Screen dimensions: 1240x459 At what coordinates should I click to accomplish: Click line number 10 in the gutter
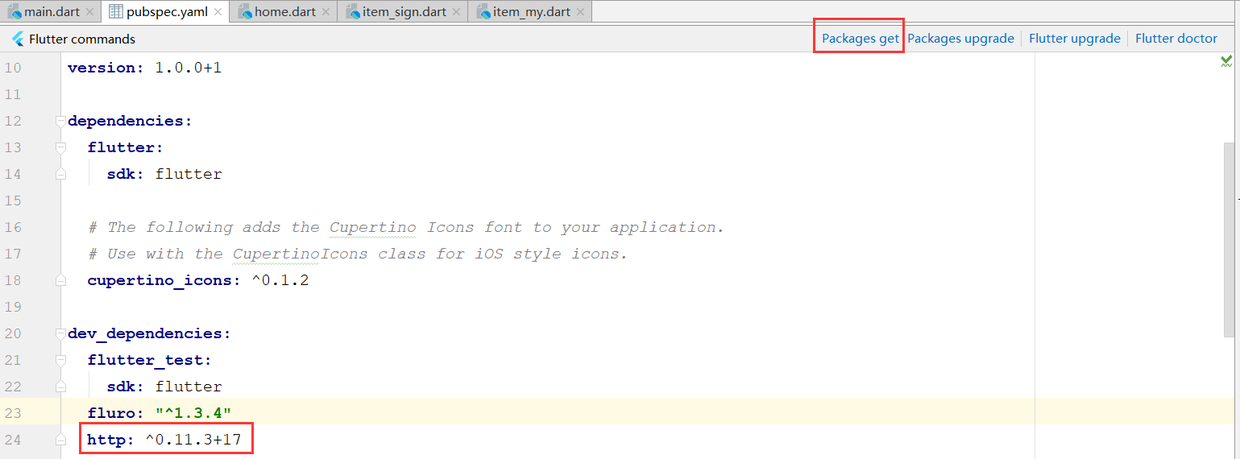(x=12, y=68)
